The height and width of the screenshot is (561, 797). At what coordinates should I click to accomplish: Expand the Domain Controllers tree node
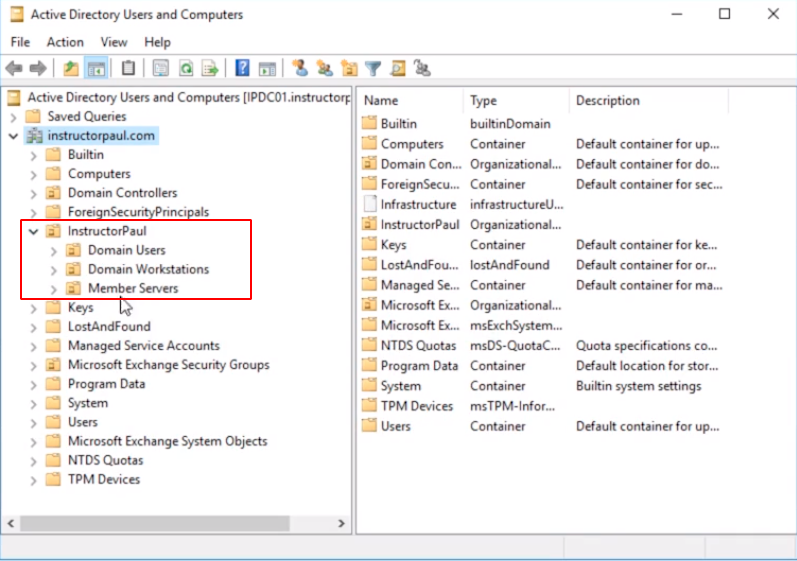pos(34,193)
